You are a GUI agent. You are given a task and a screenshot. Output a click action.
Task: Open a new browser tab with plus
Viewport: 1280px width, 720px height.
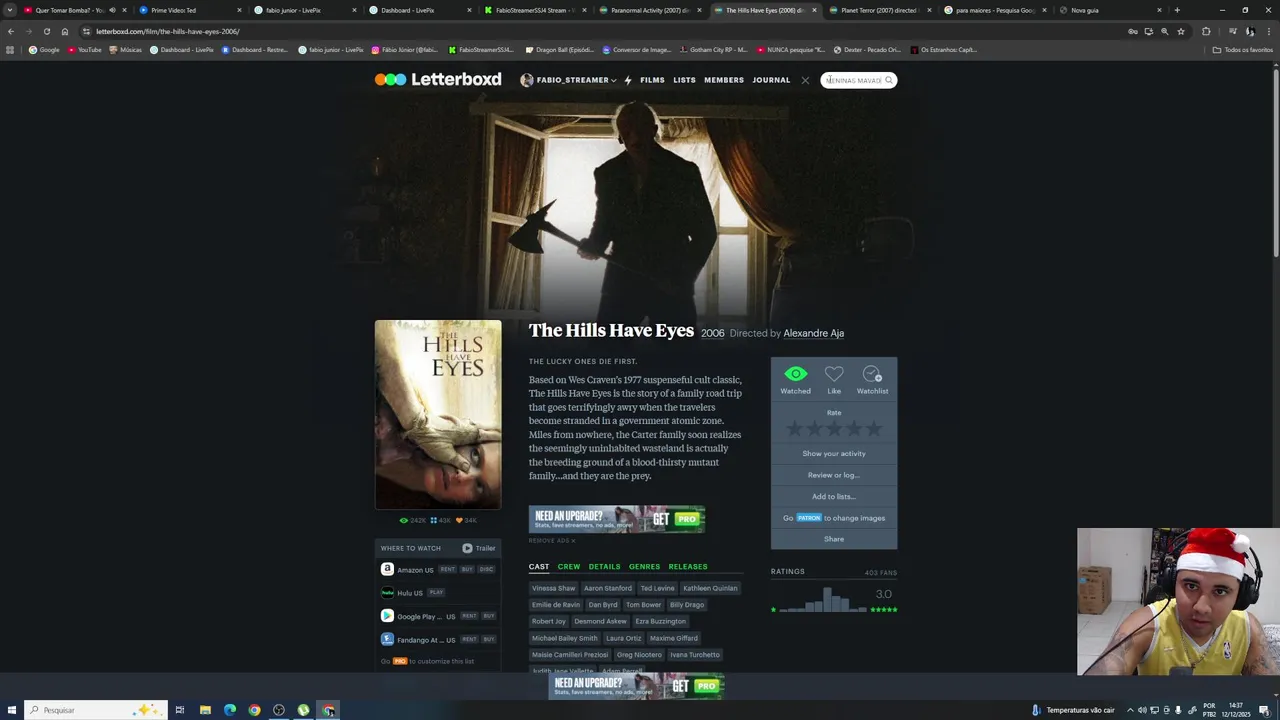1177,10
